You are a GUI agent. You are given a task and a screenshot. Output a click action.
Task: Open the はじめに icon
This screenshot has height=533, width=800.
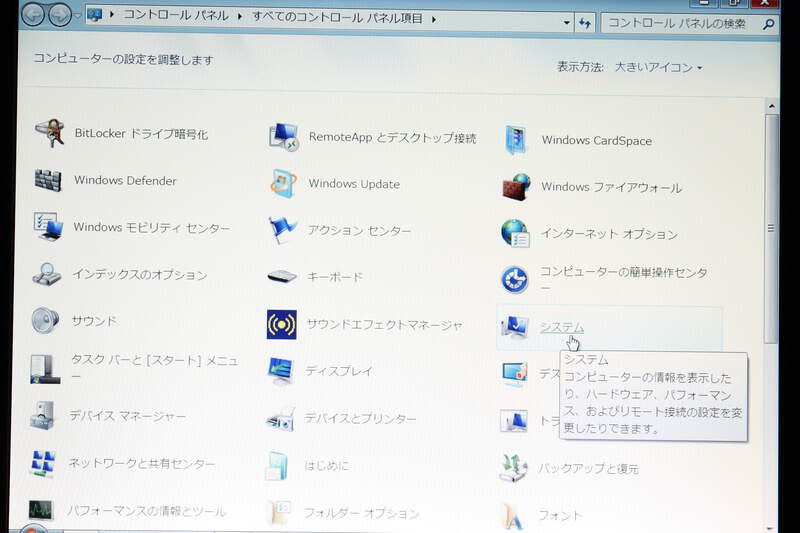point(277,465)
